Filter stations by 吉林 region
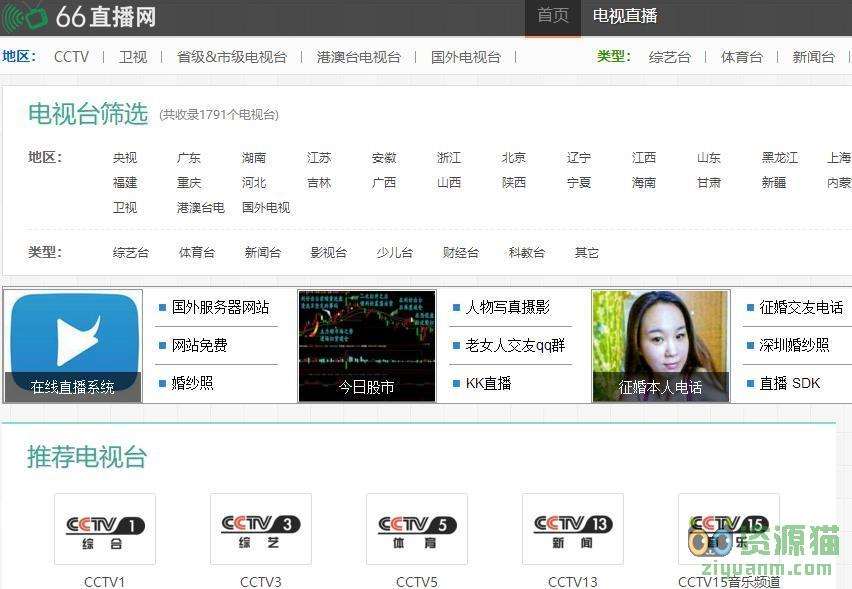This screenshot has height=589, width=852. pyautogui.click(x=319, y=183)
